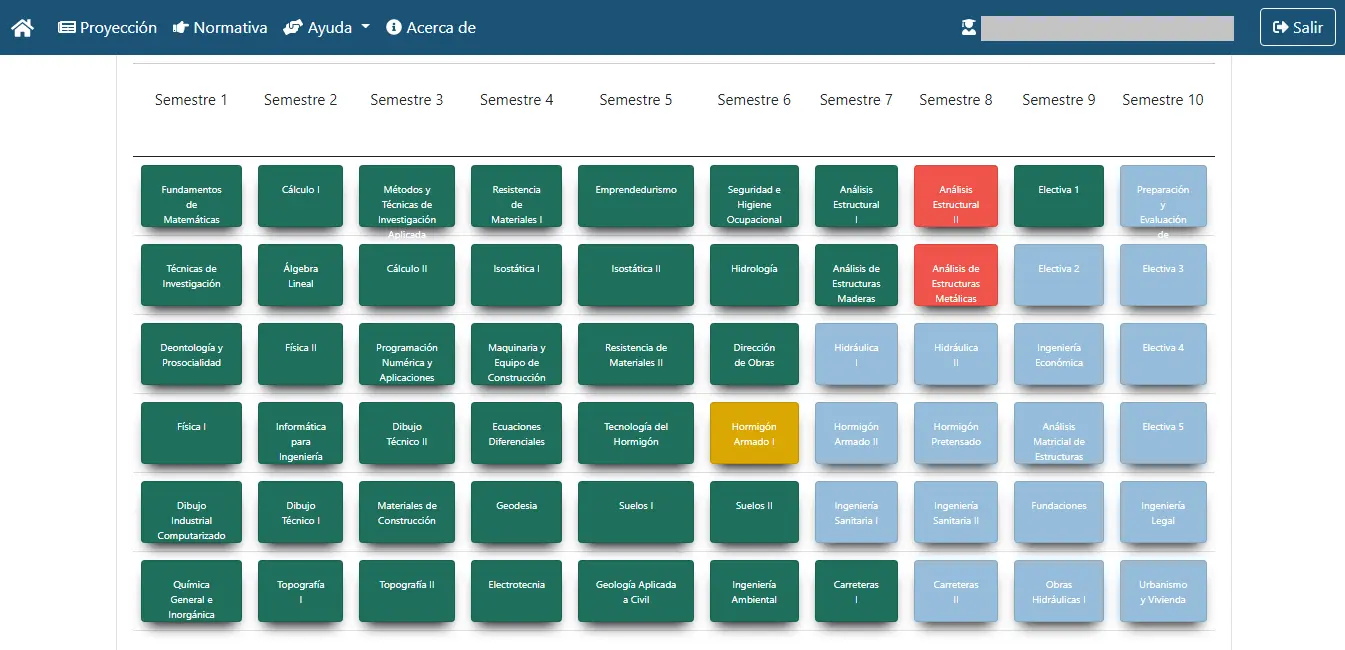Open the Normativa page

pyautogui.click(x=220, y=28)
